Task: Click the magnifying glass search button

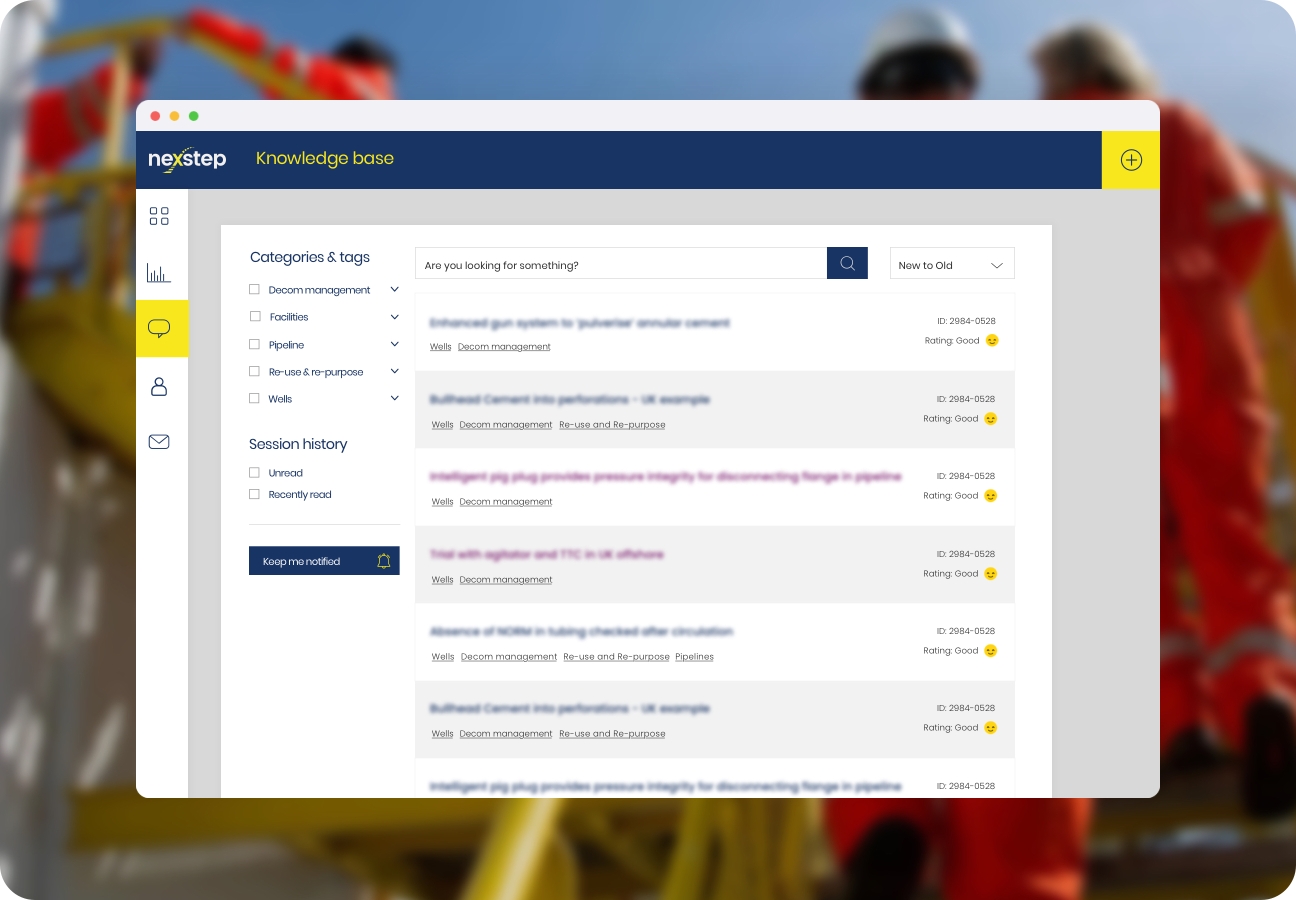Action: pos(847,263)
